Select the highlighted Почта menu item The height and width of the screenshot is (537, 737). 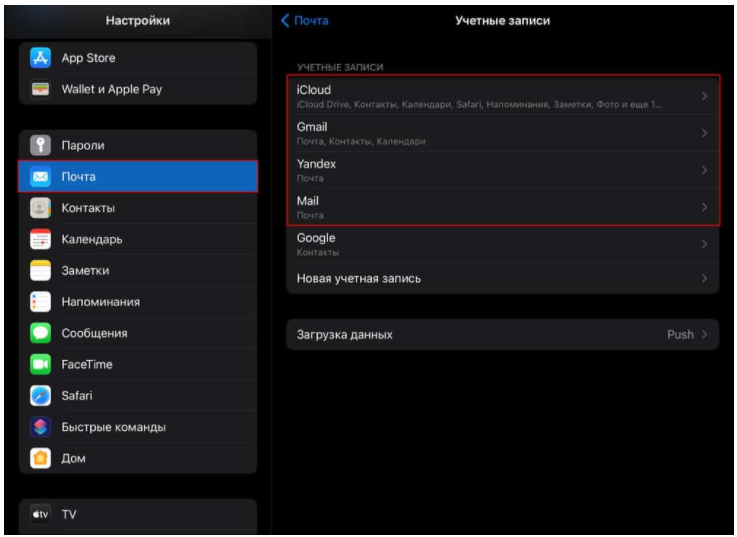pyautogui.click(x=138, y=177)
